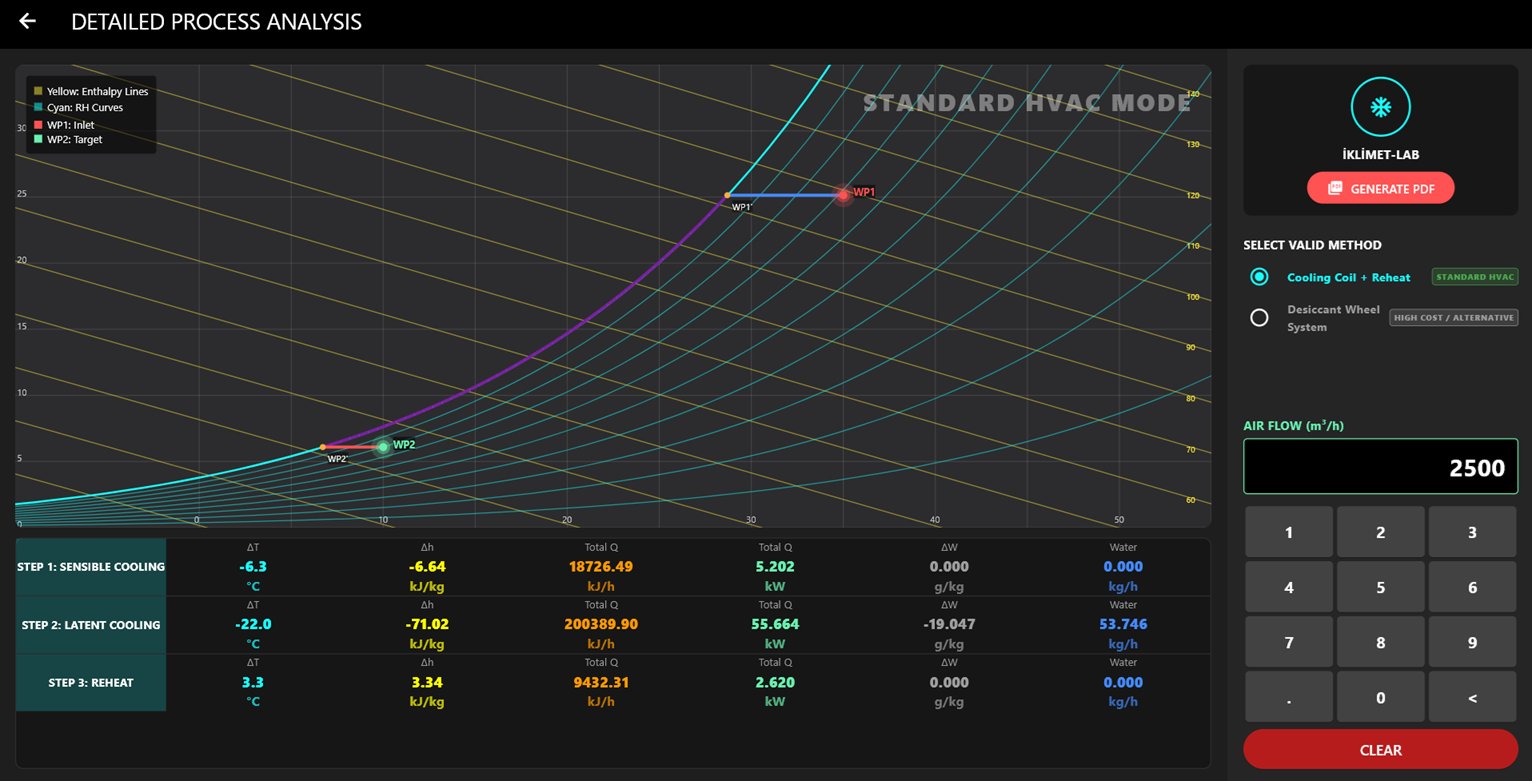This screenshot has width=1532, height=781.
Task: Click the snowflake logo icon
Action: coord(1380,106)
